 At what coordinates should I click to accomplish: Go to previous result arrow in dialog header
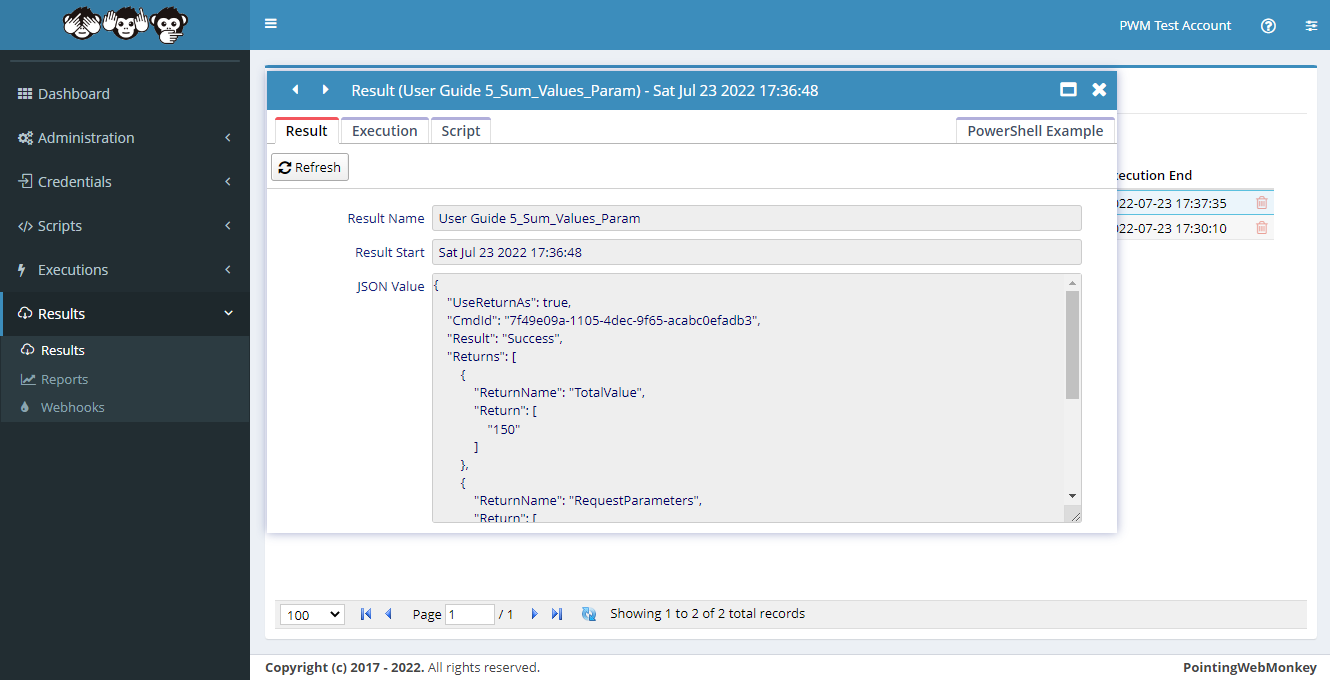[295, 90]
